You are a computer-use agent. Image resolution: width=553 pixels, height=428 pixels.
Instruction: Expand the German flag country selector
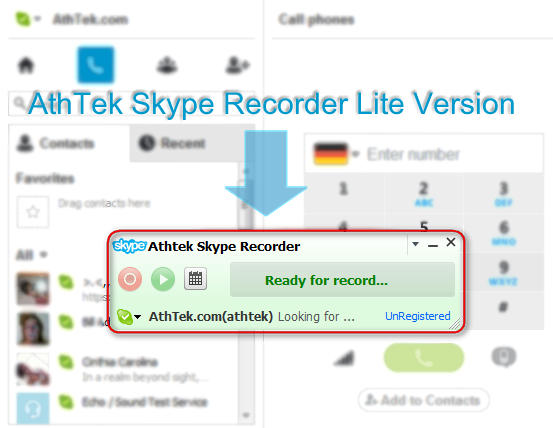[x=336, y=154]
